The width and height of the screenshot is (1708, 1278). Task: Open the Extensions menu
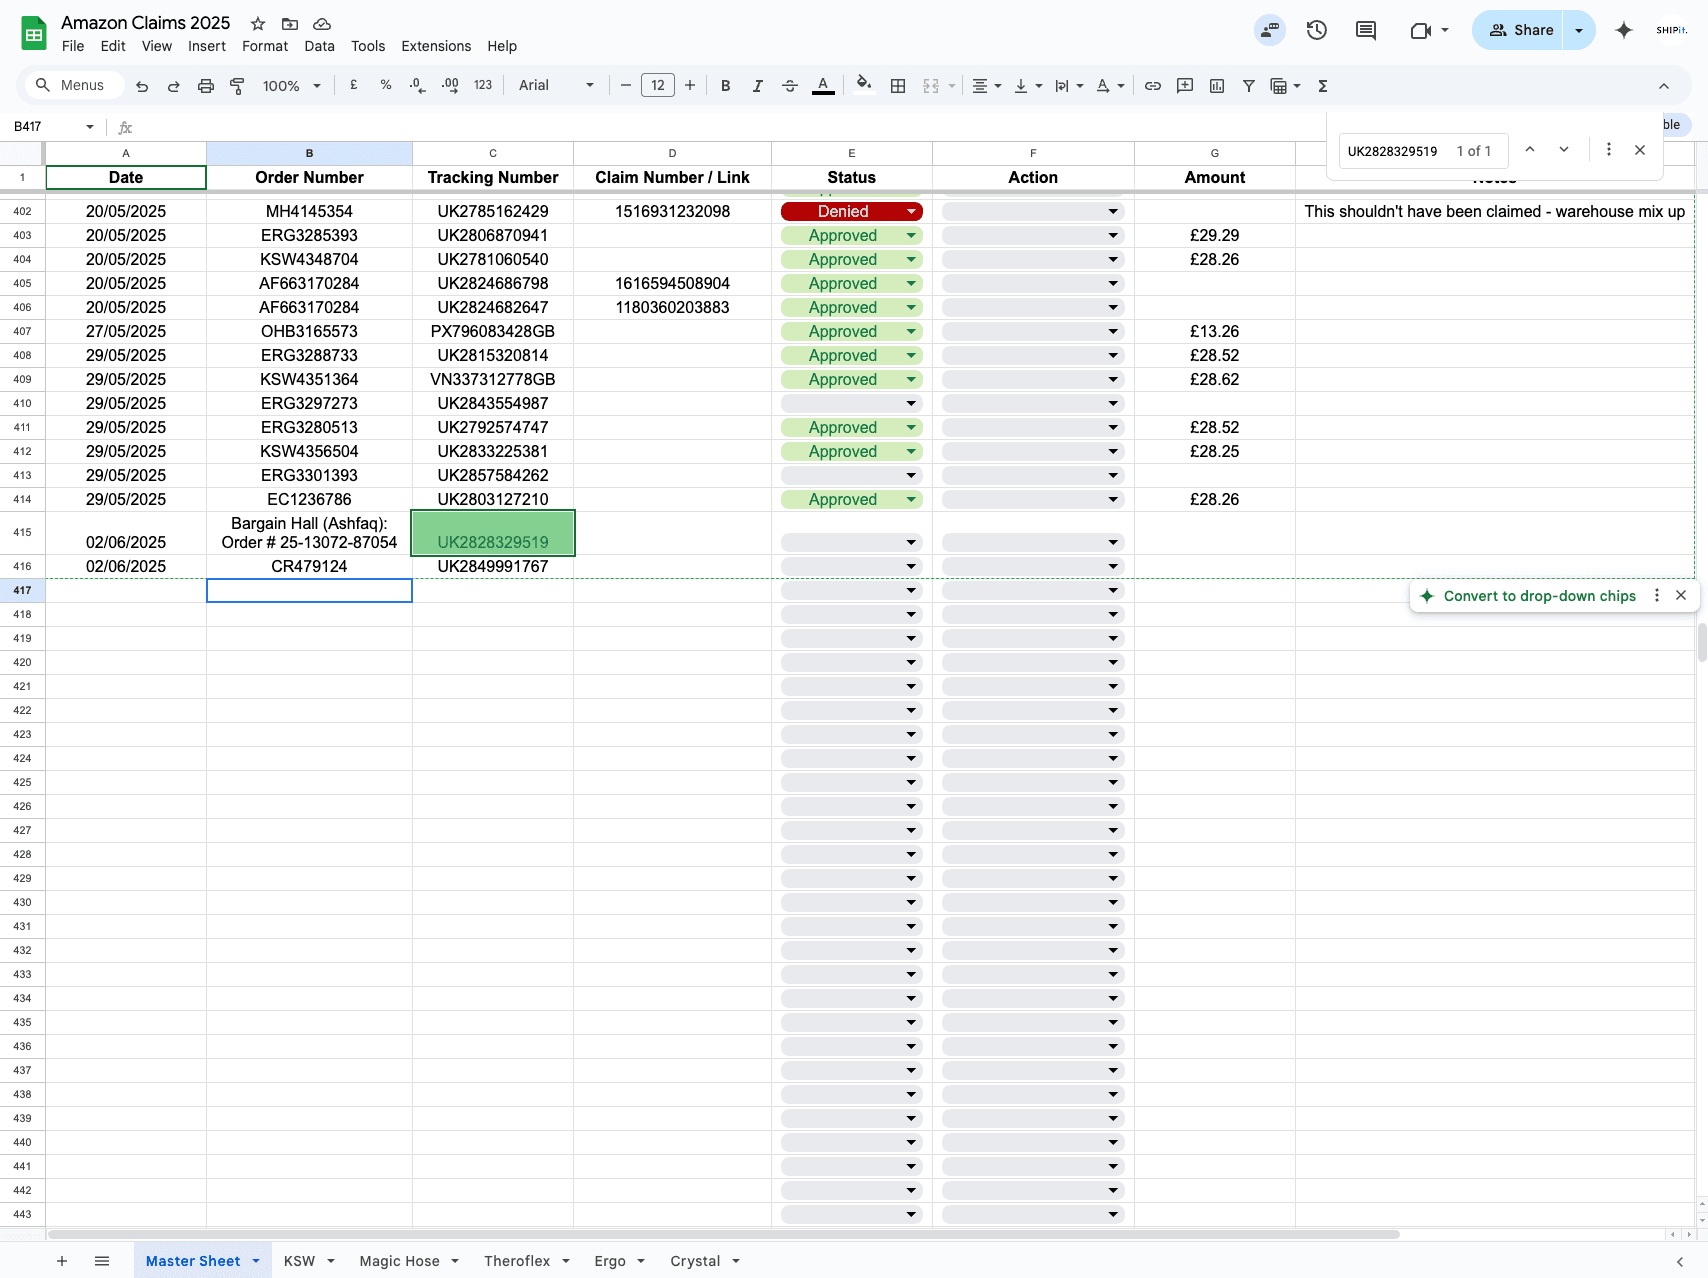pos(436,46)
